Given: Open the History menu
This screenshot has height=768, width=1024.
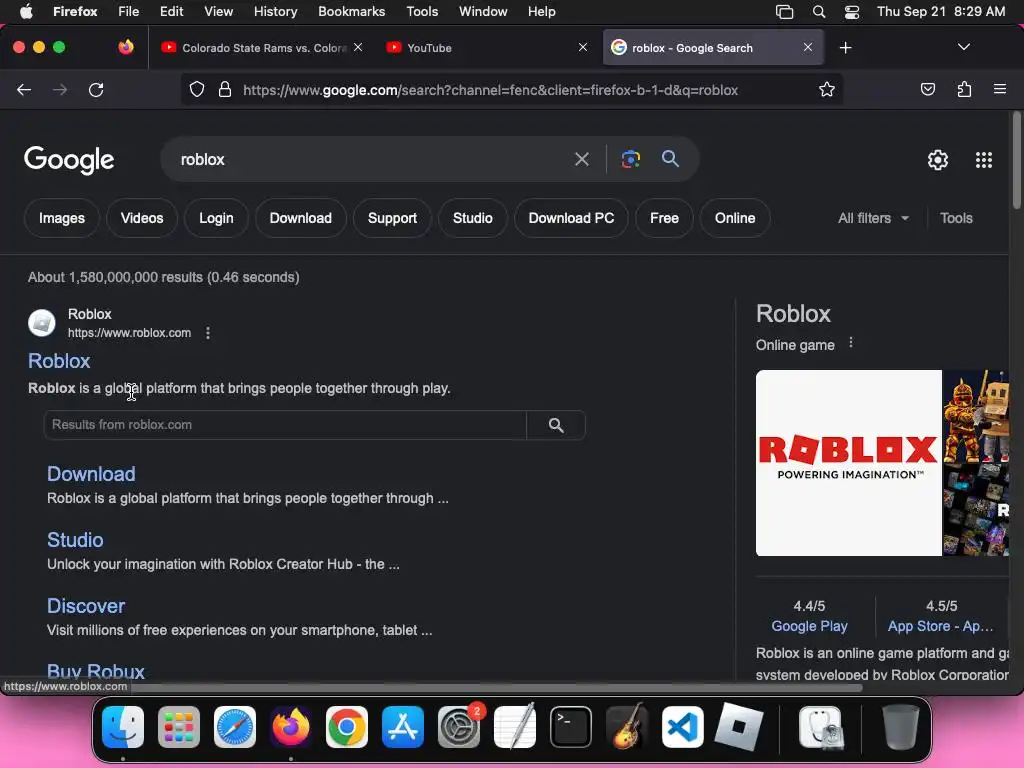Looking at the screenshot, I should [275, 12].
